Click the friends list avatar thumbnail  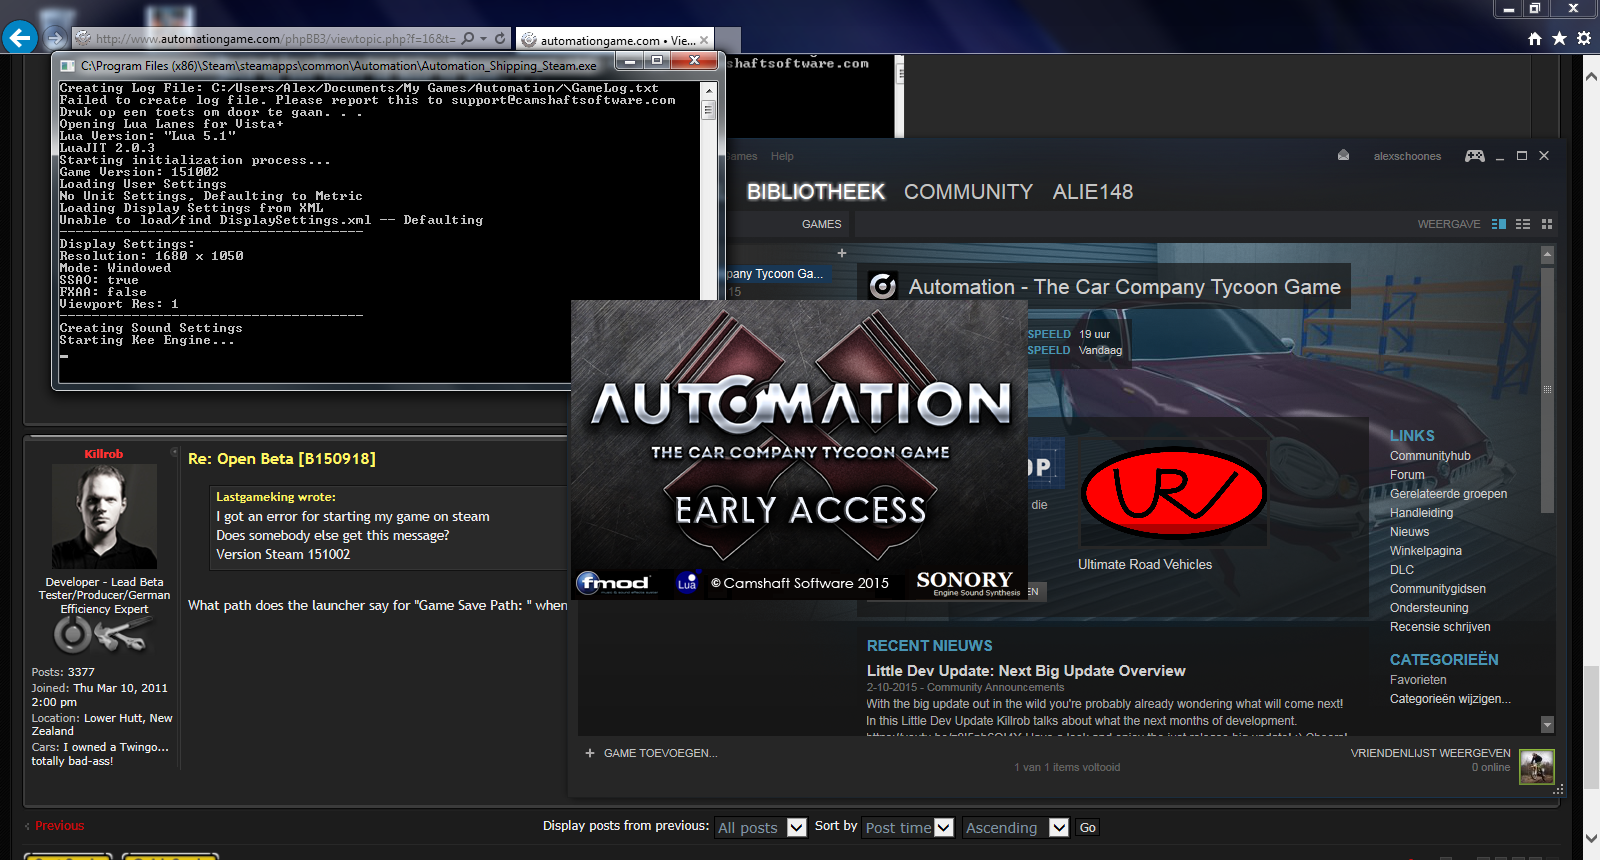tap(1536, 767)
